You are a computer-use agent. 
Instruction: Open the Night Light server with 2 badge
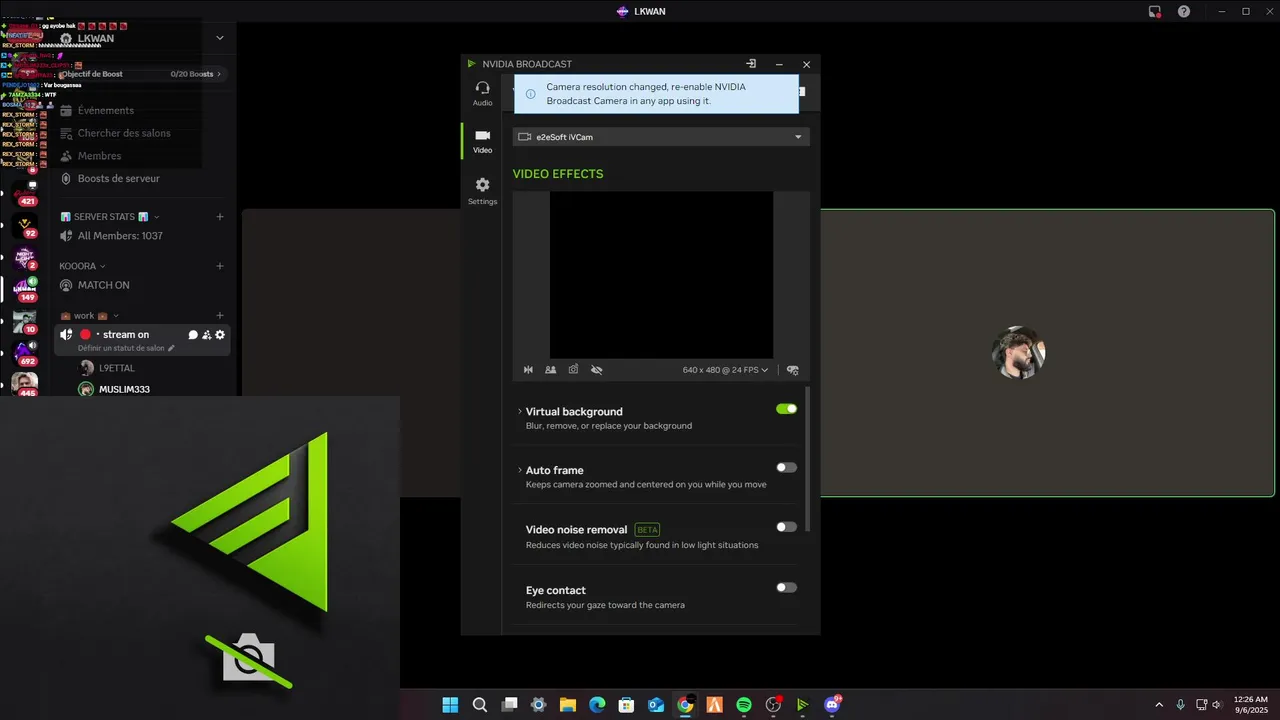[x=25, y=258]
